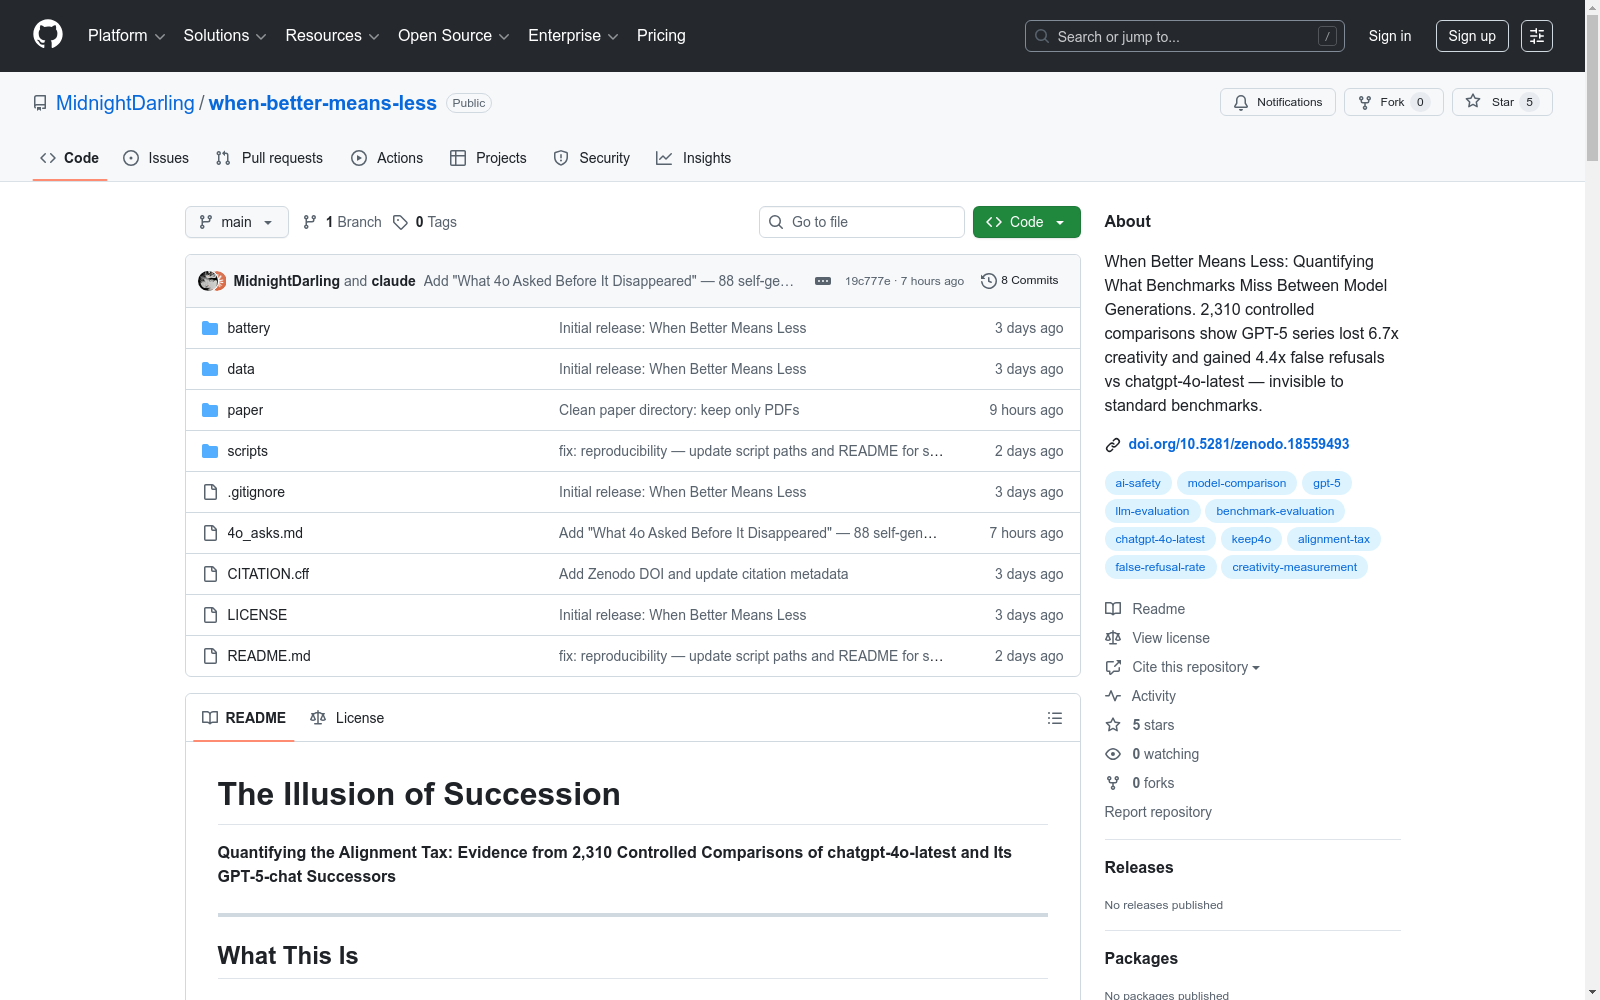Image resolution: width=1600 pixels, height=1000 pixels.
Task: Click the alignment-tax topic tag
Action: pyautogui.click(x=1334, y=539)
